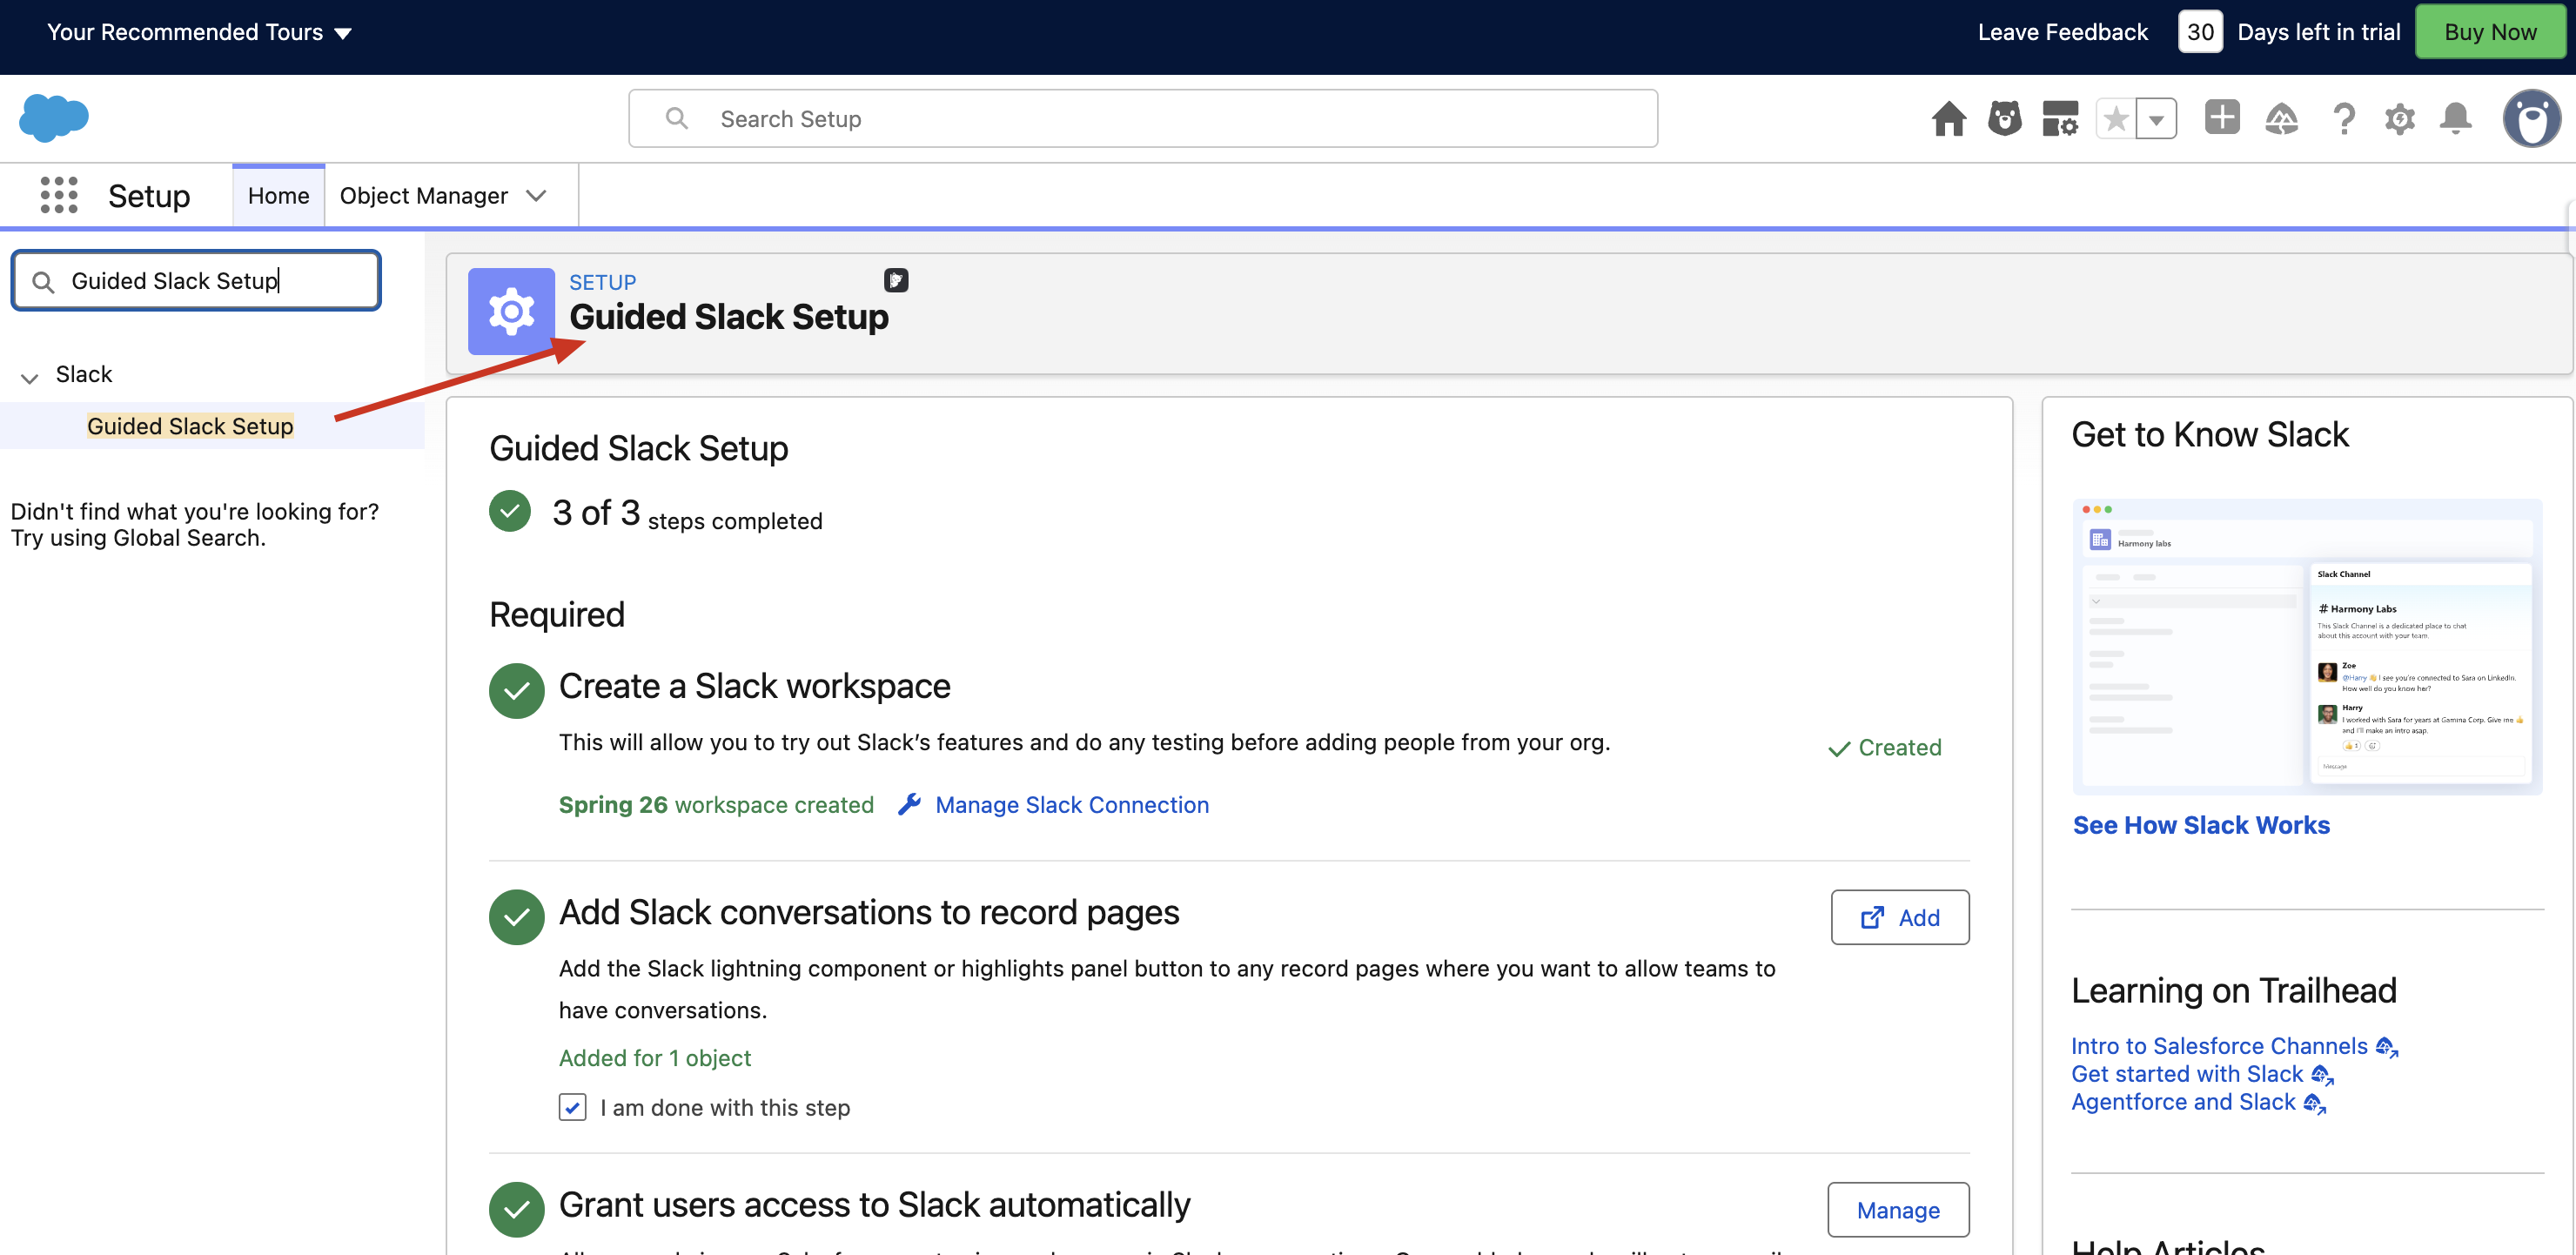
Task: Open See How Slack Works link
Action: tap(2200, 824)
